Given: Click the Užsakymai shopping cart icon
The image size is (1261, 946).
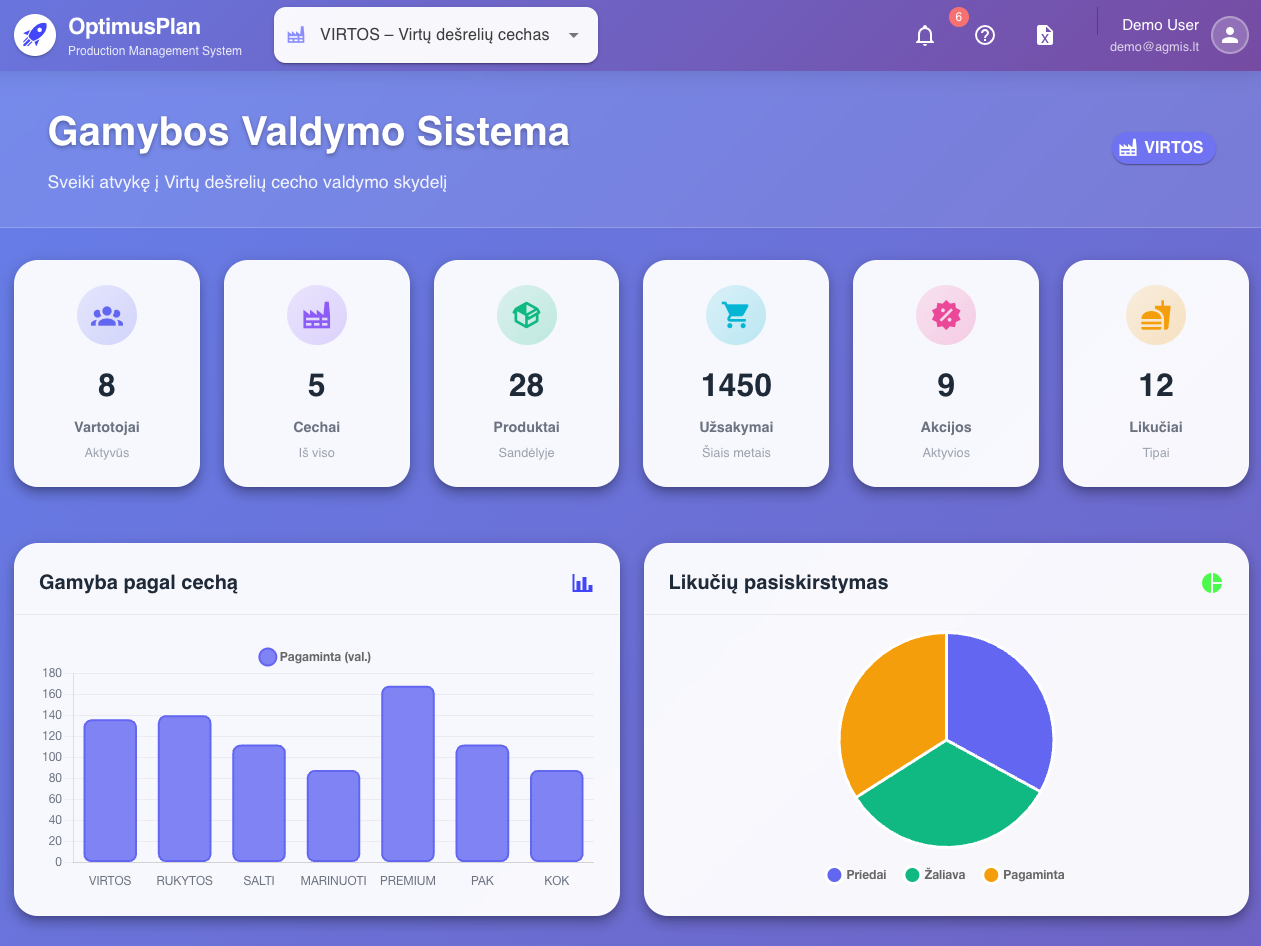Looking at the screenshot, I should click(736, 315).
